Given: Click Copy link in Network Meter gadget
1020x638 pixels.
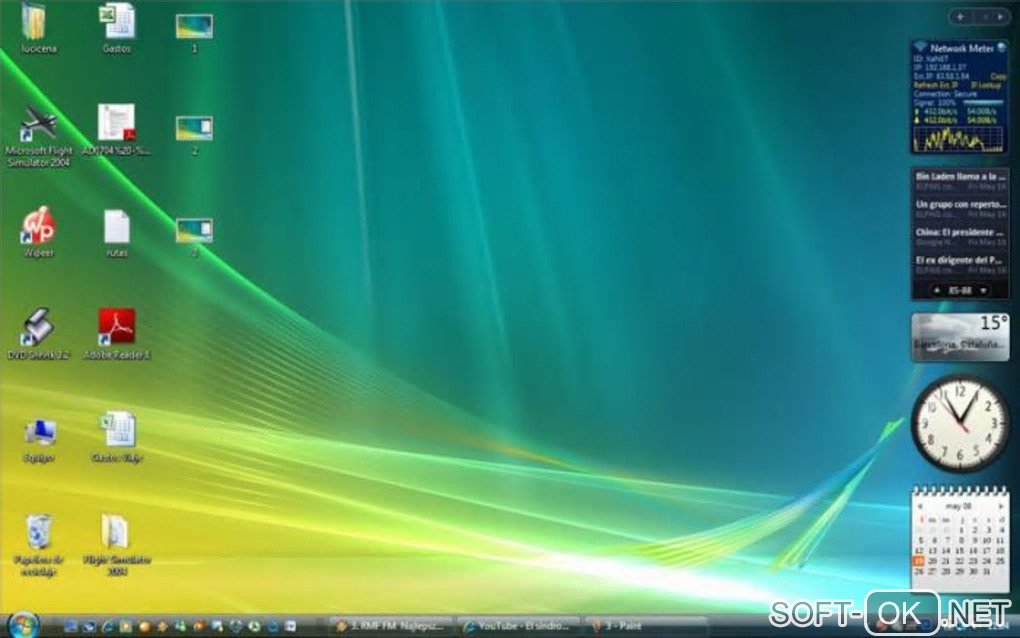Looking at the screenshot, I should coord(997,76).
